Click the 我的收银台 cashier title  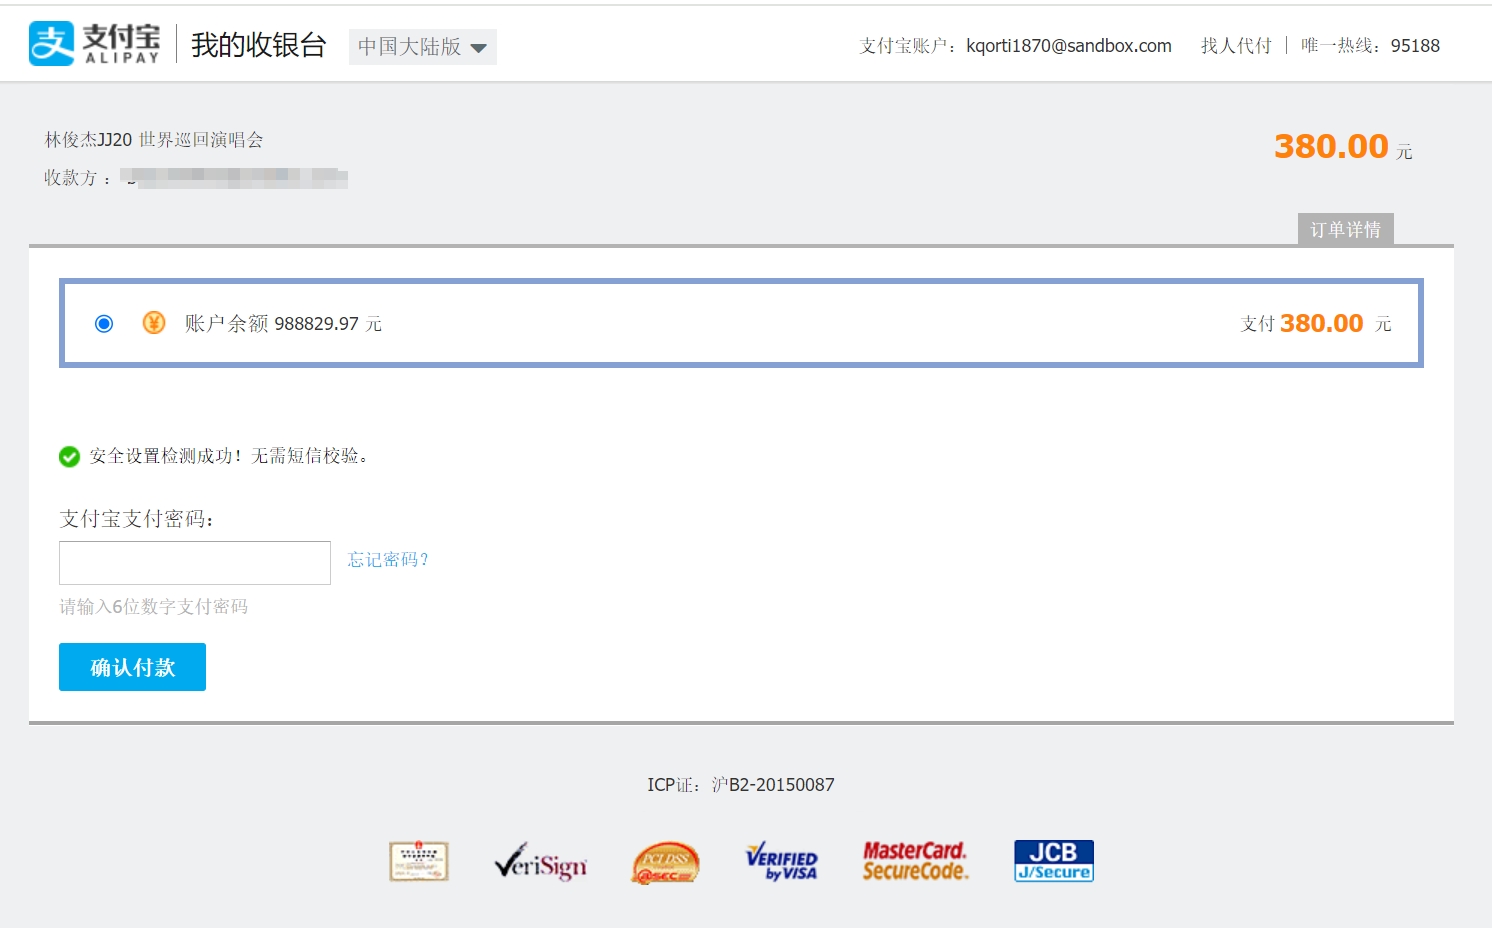(x=259, y=45)
